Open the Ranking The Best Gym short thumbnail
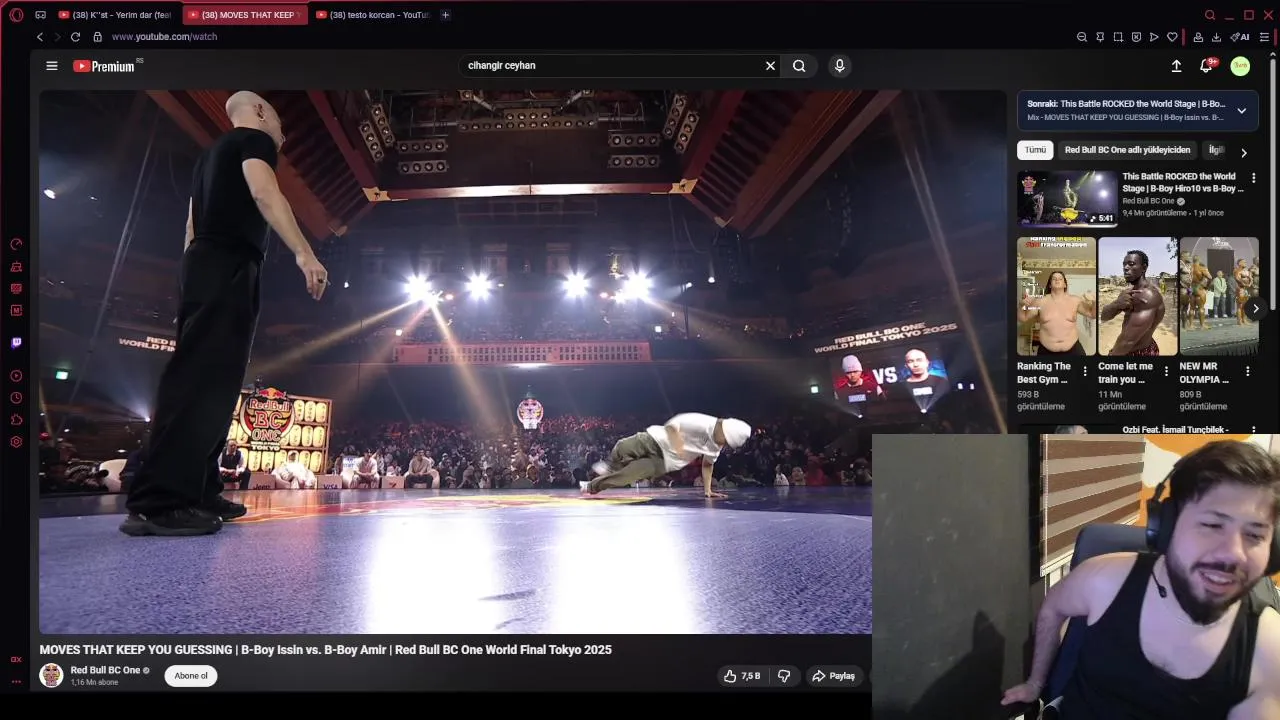Image resolution: width=1280 pixels, height=720 pixels. pyautogui.click(x=1056, y=296)
